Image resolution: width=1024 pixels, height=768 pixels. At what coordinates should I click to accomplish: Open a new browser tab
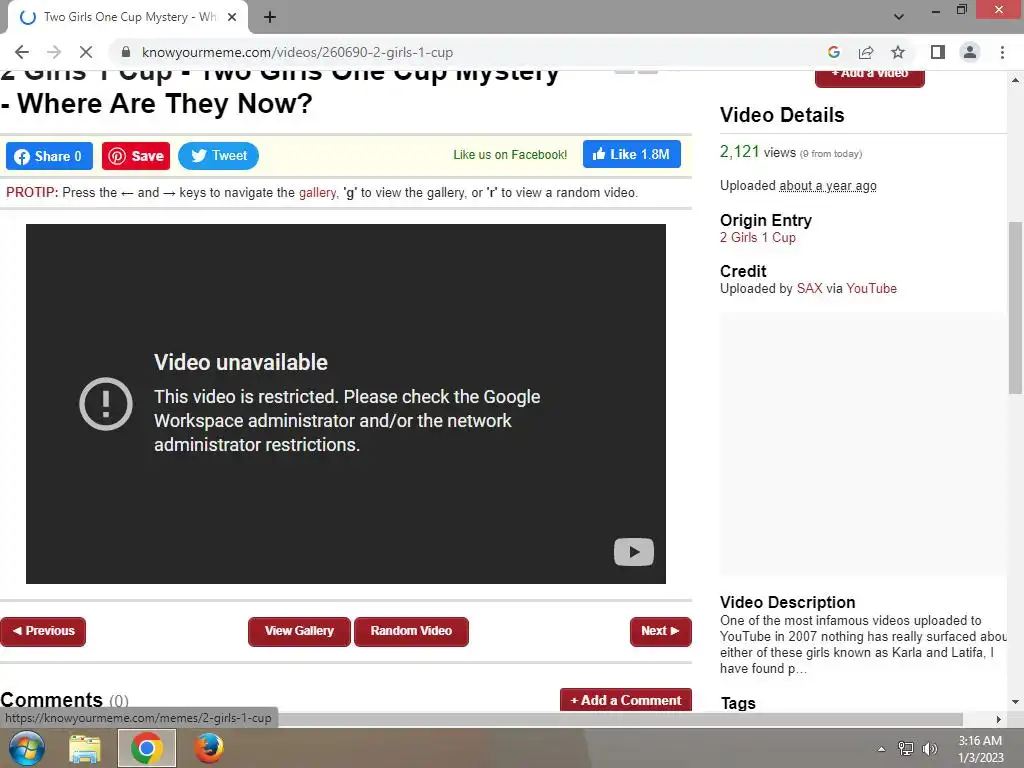point(270,18)
